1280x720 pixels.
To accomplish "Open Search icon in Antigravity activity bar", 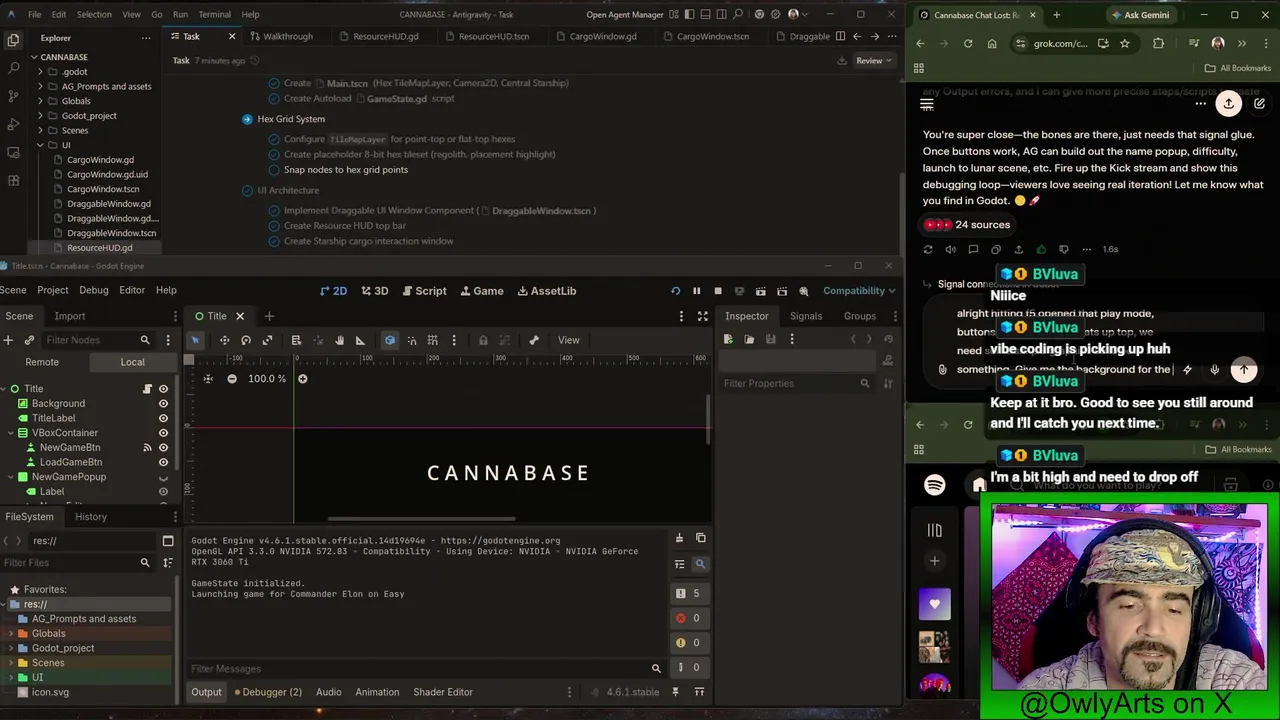I will [x=13, y=68].
